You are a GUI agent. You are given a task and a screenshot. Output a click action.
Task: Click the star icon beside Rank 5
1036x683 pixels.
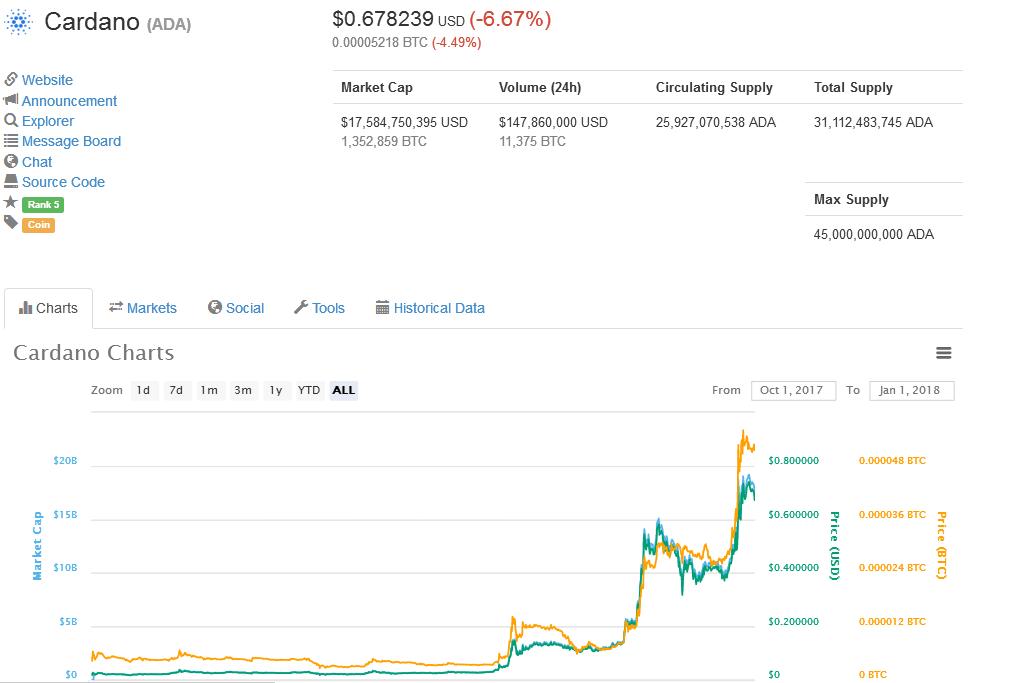11,202
